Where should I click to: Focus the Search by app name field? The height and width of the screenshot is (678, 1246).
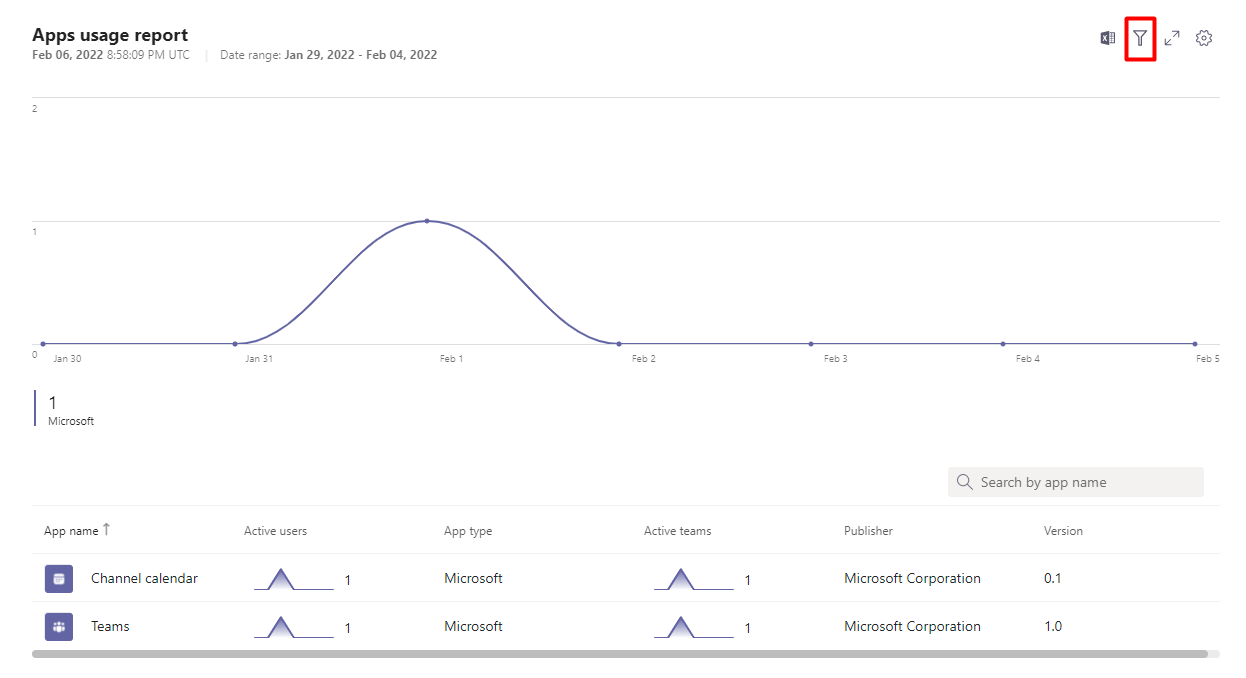click(1076, 482)
